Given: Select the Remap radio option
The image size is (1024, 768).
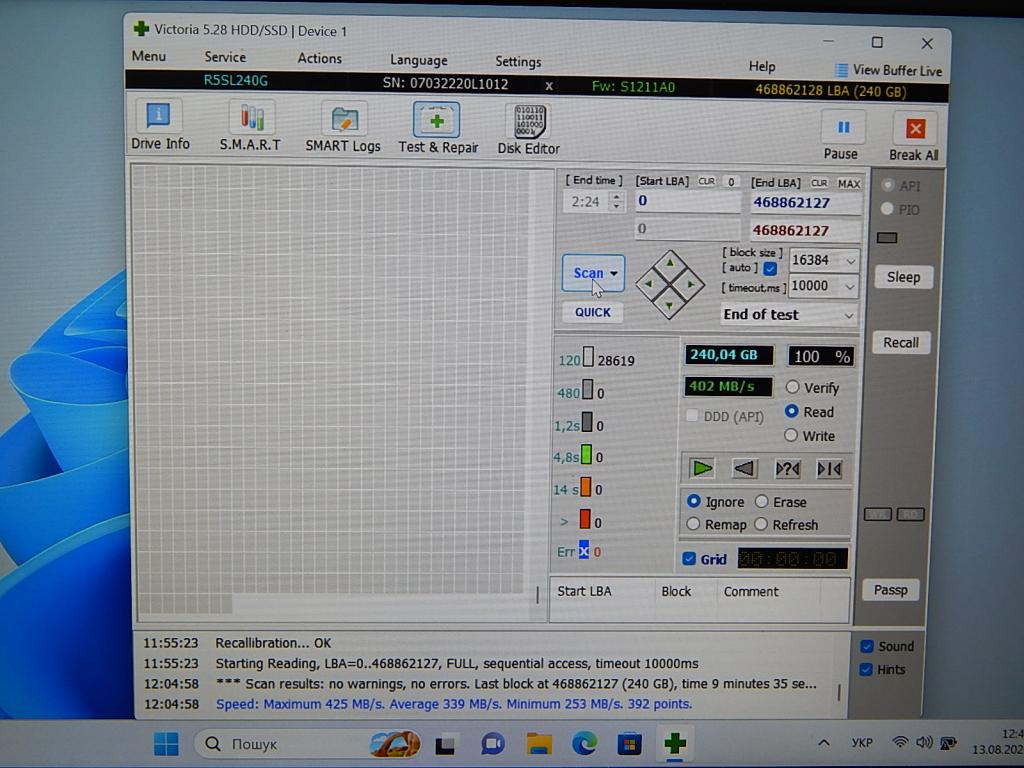Looking at the screenshot, I should click(693, 524).
